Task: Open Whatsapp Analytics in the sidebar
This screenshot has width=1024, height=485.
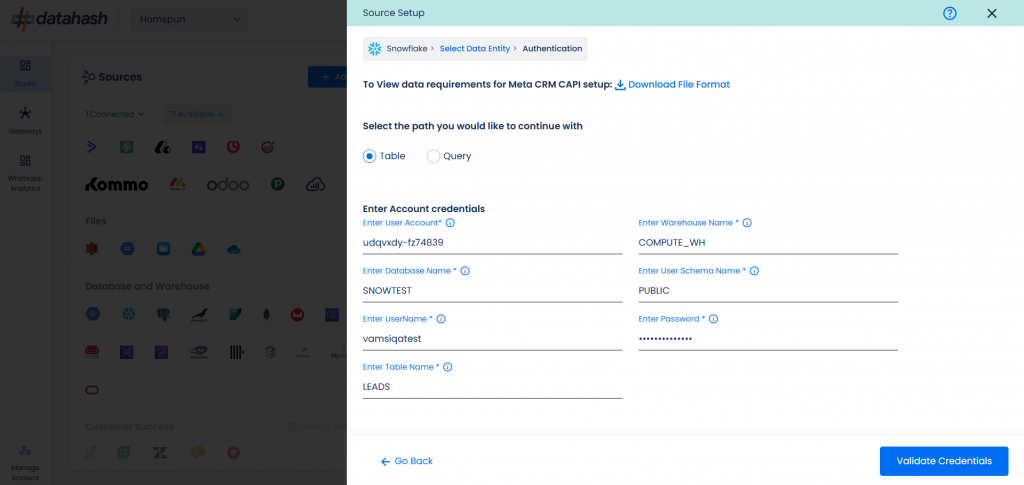Action: pos(25,174)
